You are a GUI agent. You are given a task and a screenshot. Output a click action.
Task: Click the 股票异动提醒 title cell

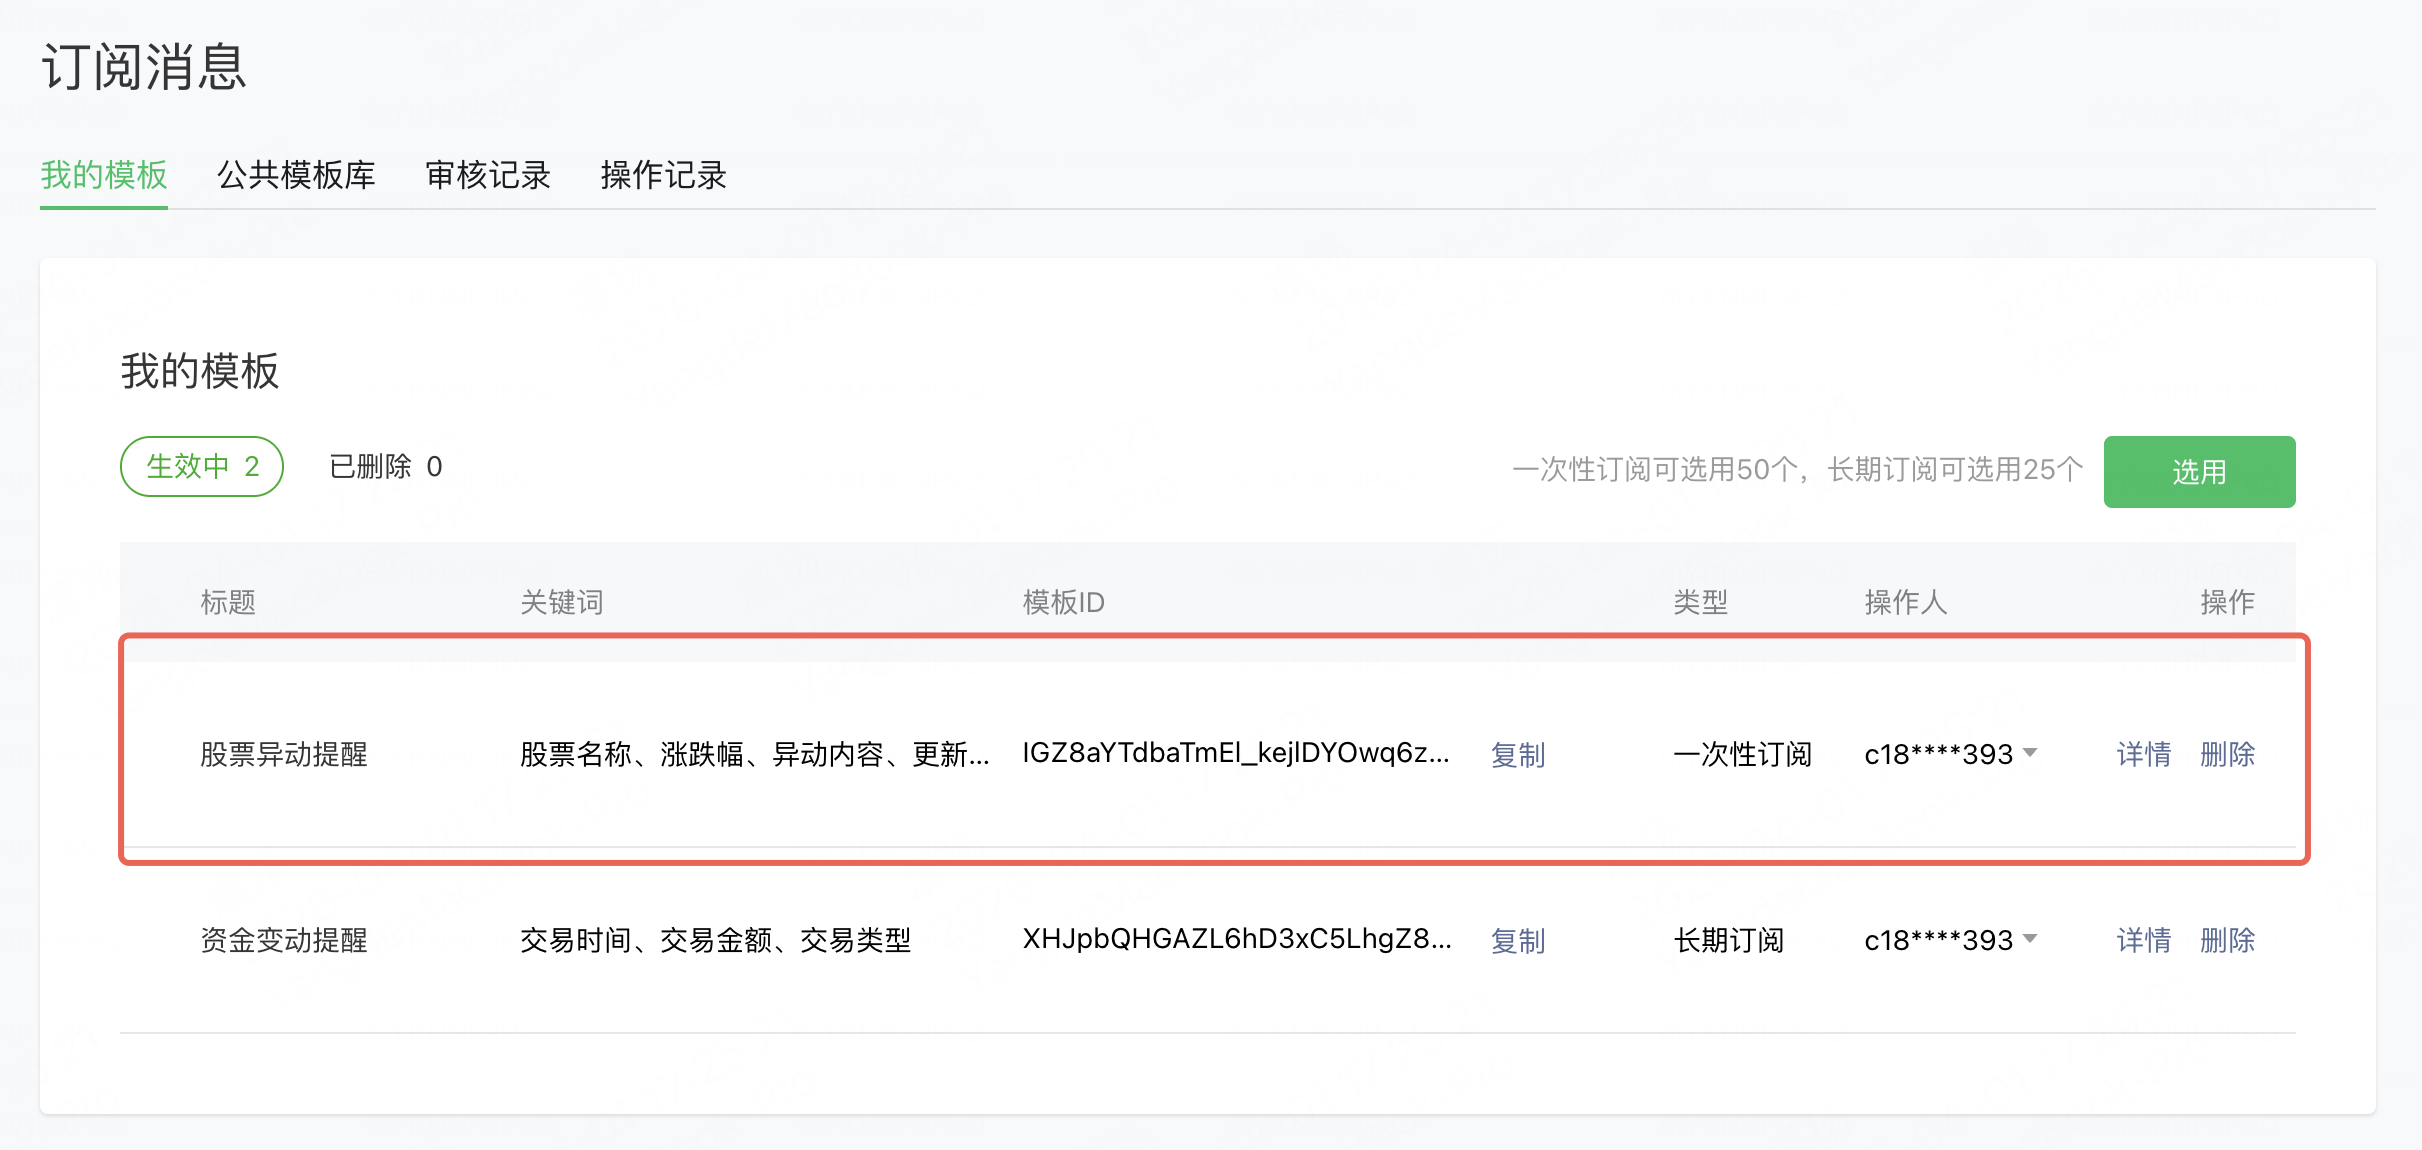click(x=284, y=754)
